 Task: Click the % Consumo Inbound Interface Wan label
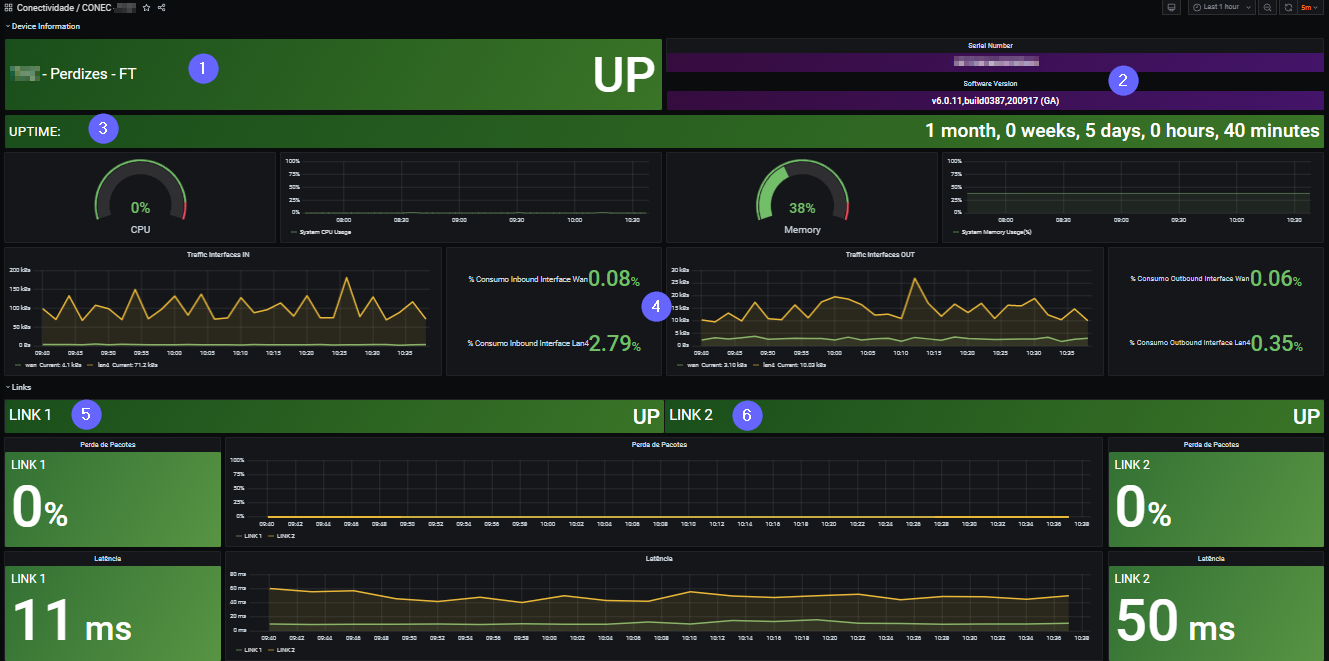click(x=527, y=280)
